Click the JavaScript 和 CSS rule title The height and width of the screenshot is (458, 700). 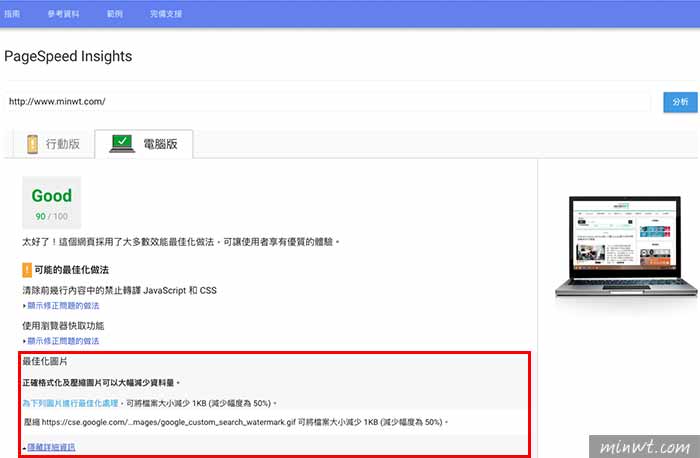coord(119,291)
